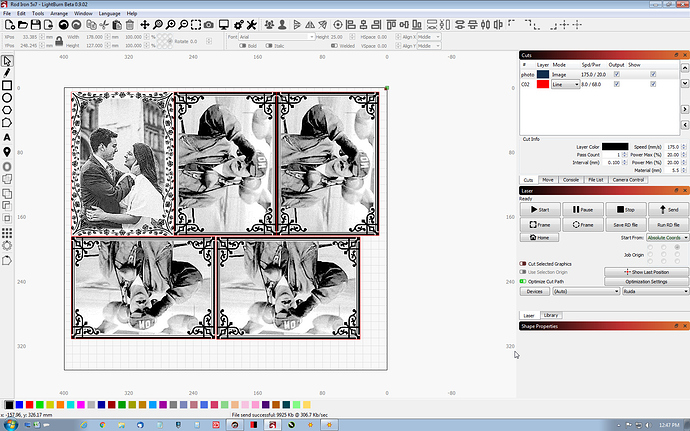Click the scissors Cut icon
Screen dimensions: 690x431
pos(104,25)
